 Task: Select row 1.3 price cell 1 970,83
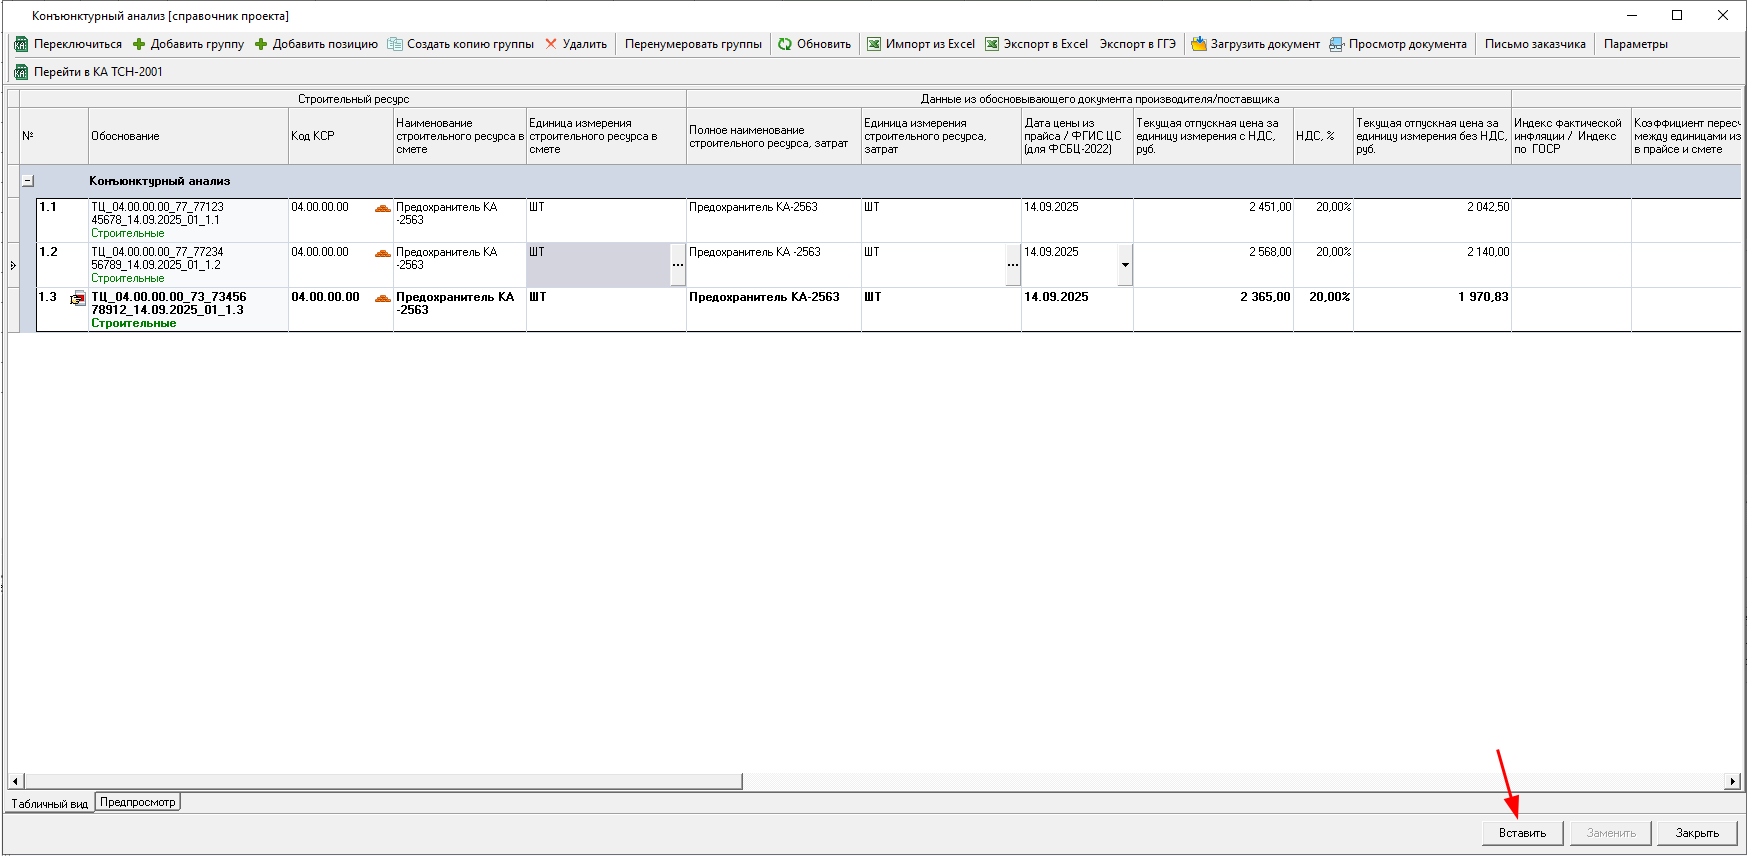click(x=1432, y=298)
